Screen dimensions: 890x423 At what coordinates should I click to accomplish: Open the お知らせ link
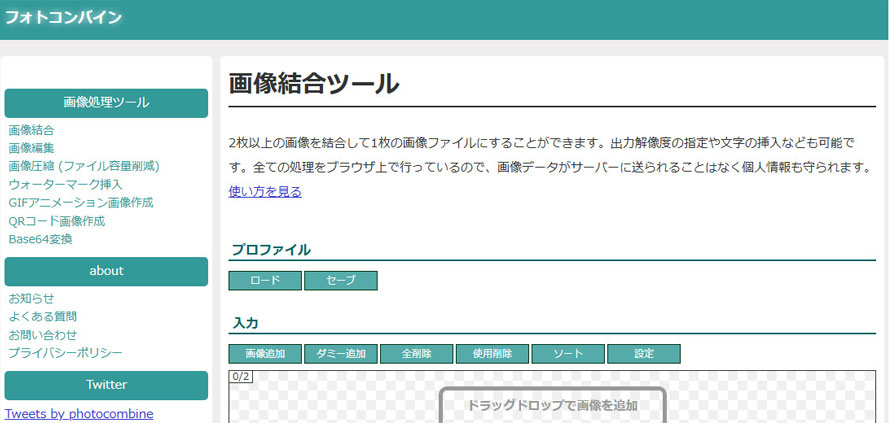click(x=31, y=298)
